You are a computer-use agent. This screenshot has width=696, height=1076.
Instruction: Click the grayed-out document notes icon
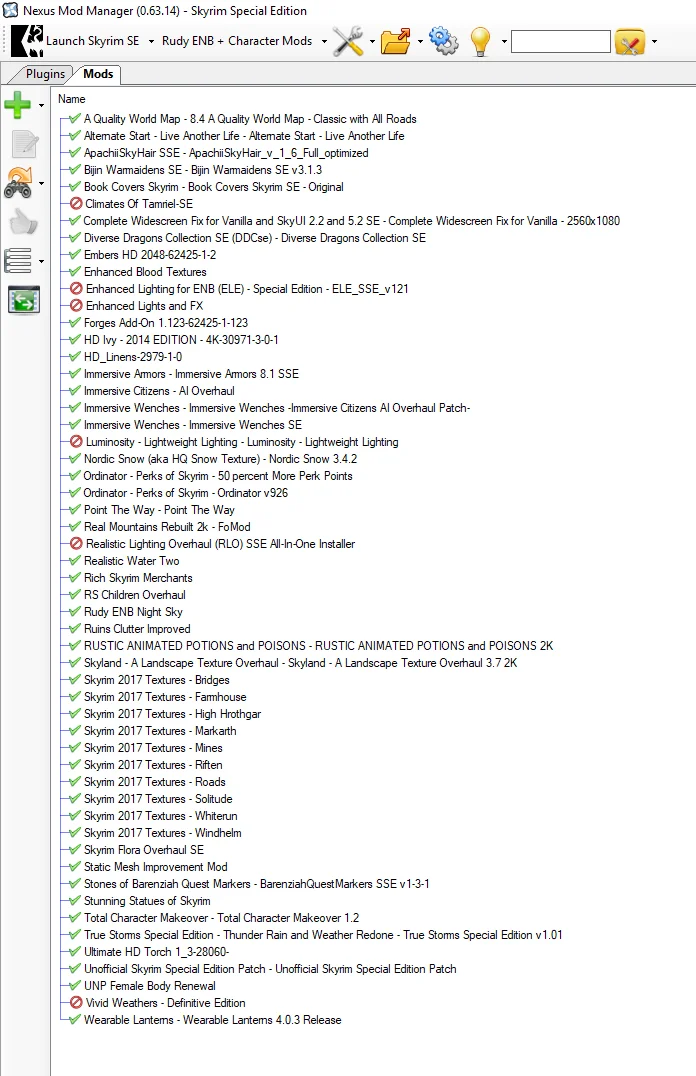(x=25, y=144)
